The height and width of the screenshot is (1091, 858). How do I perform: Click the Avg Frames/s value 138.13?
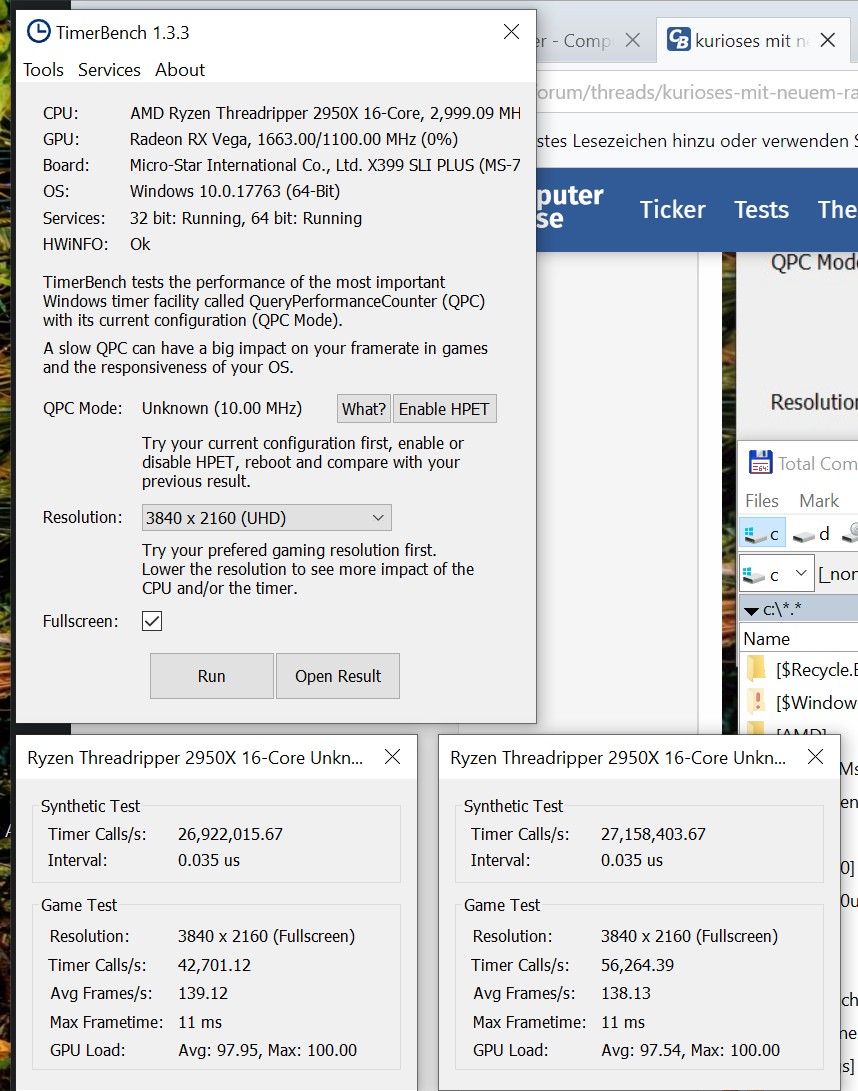pyautogui.click(x=626, y=993)
